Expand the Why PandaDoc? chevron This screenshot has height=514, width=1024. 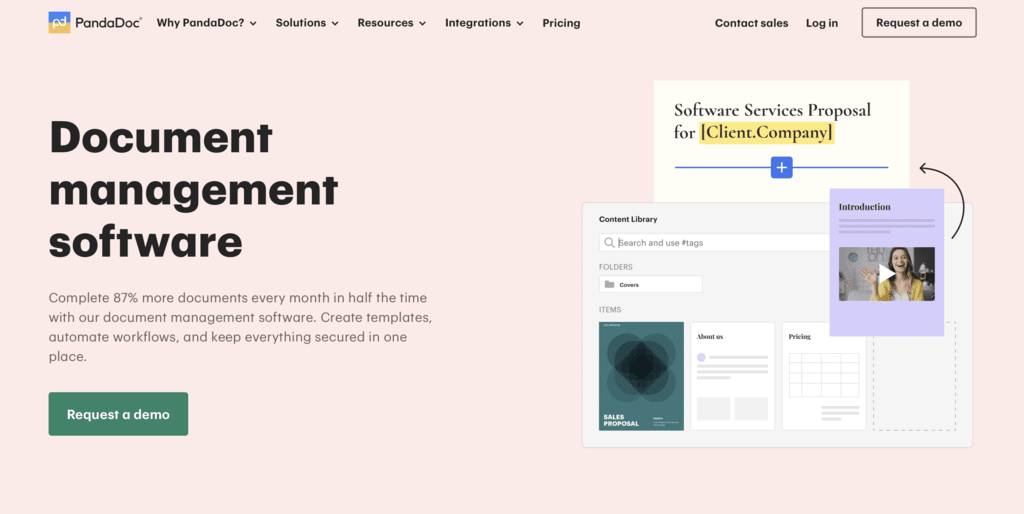[253, 24]
